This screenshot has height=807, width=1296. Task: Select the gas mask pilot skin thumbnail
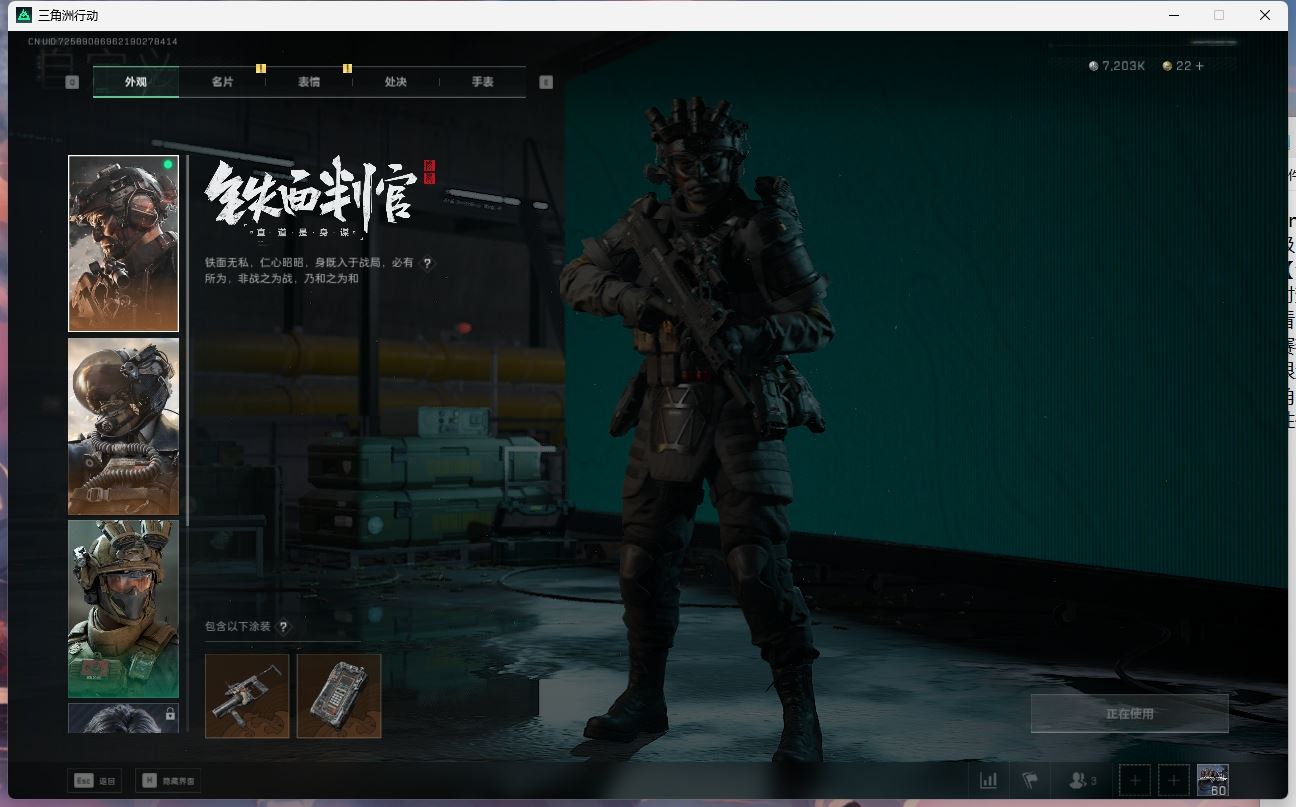point(123,426)
